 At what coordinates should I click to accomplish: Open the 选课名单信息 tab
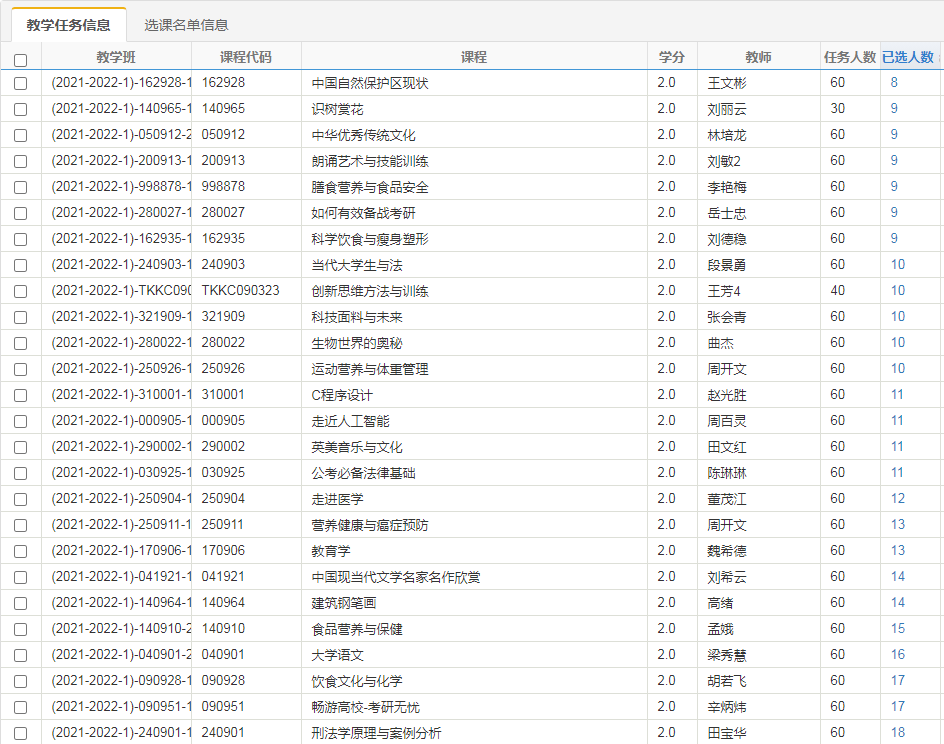186,25
